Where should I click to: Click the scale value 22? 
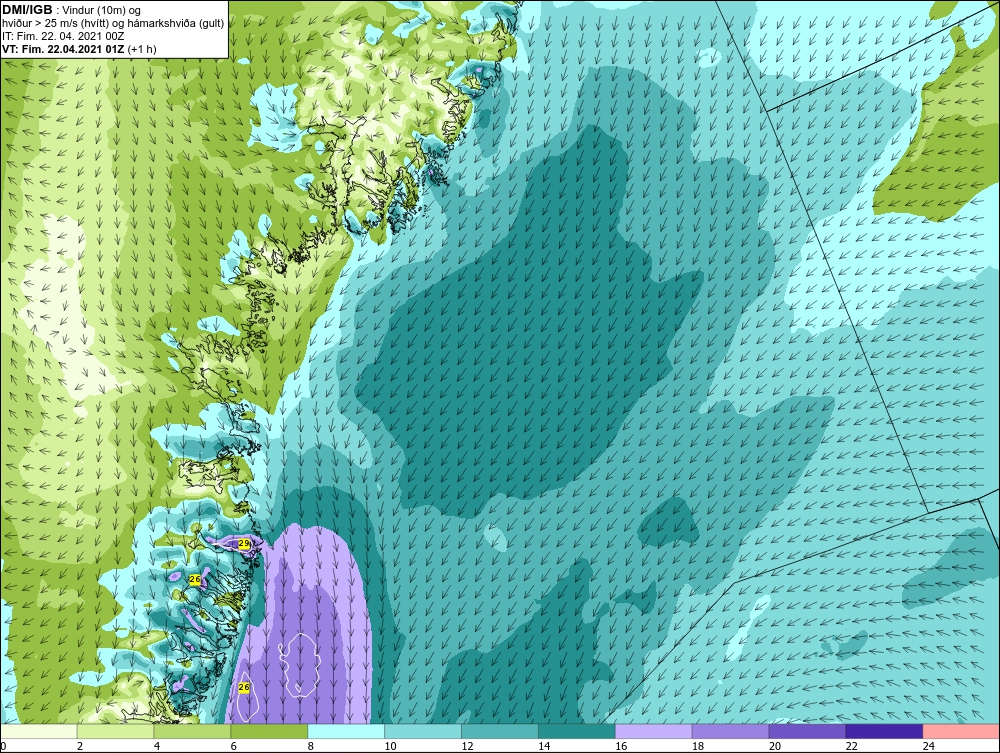851,746
